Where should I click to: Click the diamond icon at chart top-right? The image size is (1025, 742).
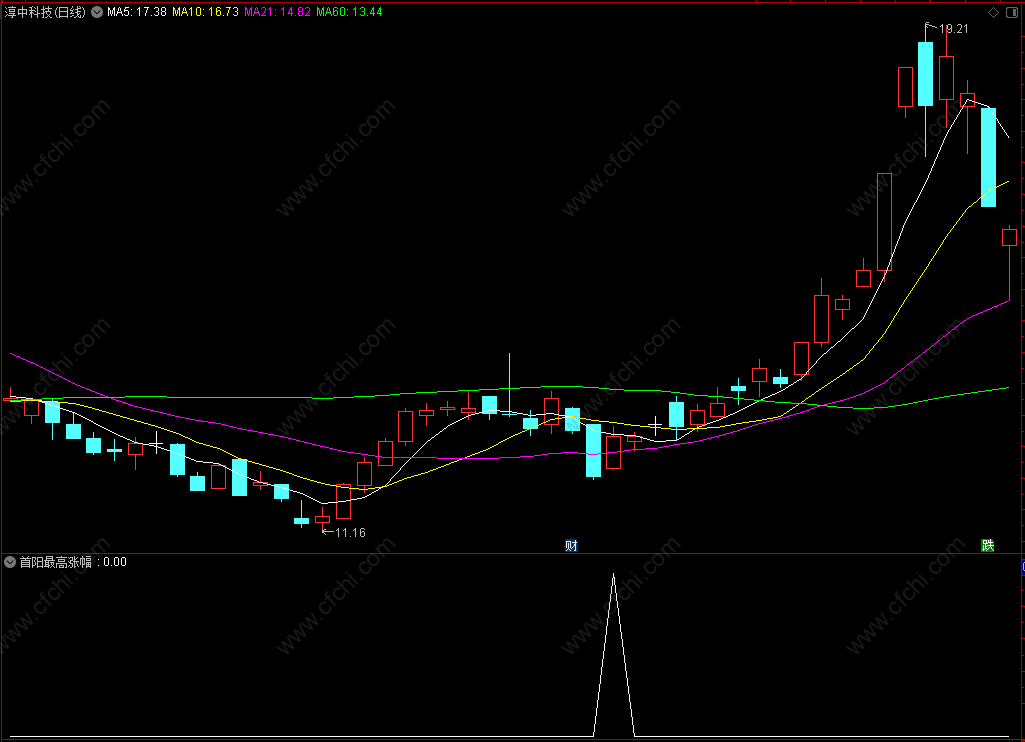[x=994, y=12]
